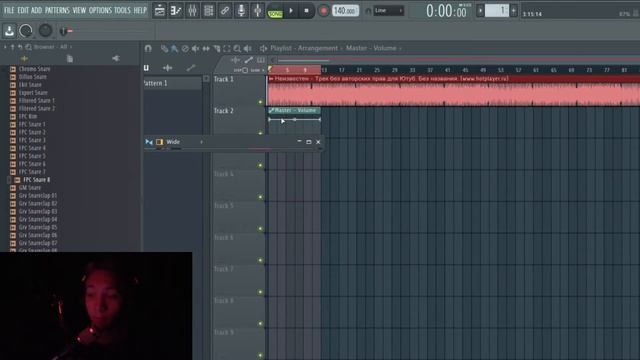Click the up arrow in Browser header
This screenshot has width=640, height=360.
[x=12, y=47]
